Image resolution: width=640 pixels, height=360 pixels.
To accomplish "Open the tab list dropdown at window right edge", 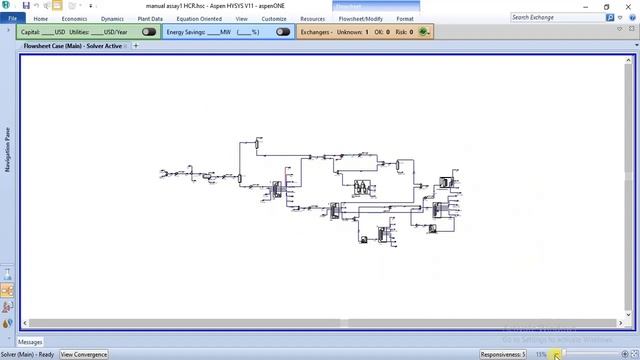I will point(636,45).
